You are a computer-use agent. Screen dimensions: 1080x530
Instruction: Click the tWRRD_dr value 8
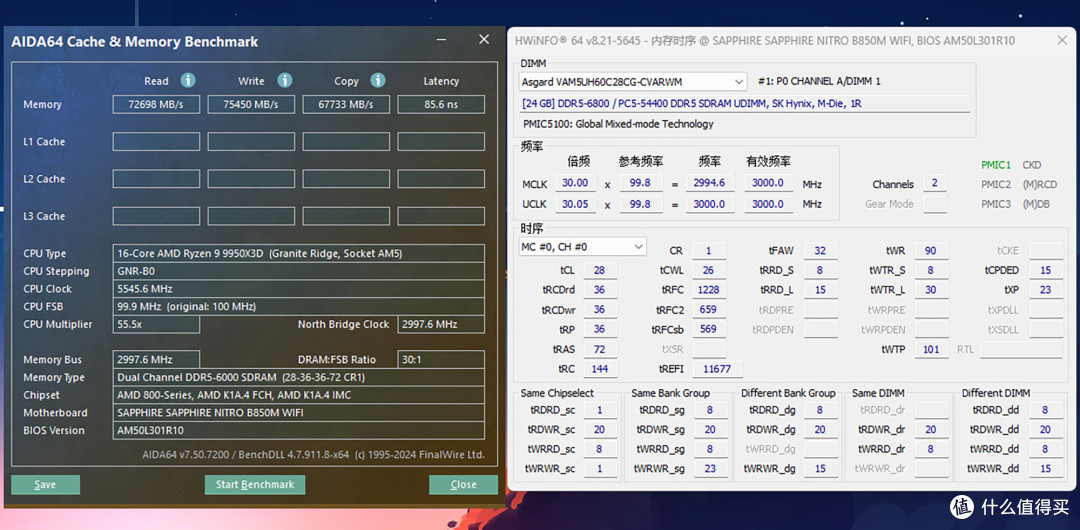point(931,449)
